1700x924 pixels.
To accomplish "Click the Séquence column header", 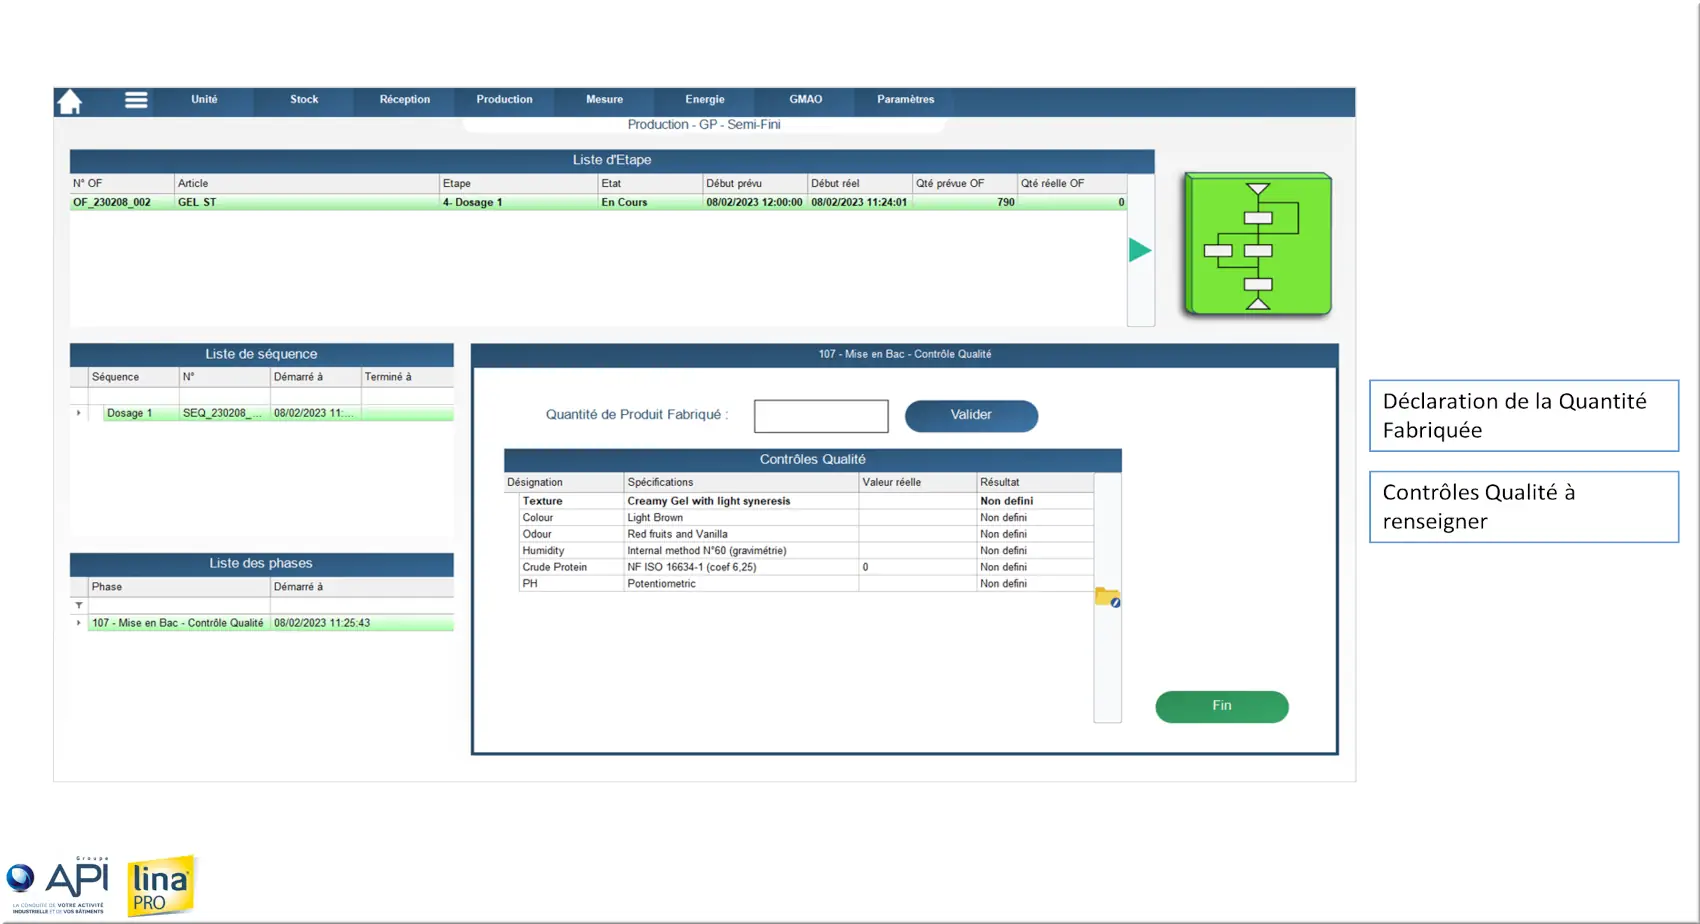I will [133, 377].
